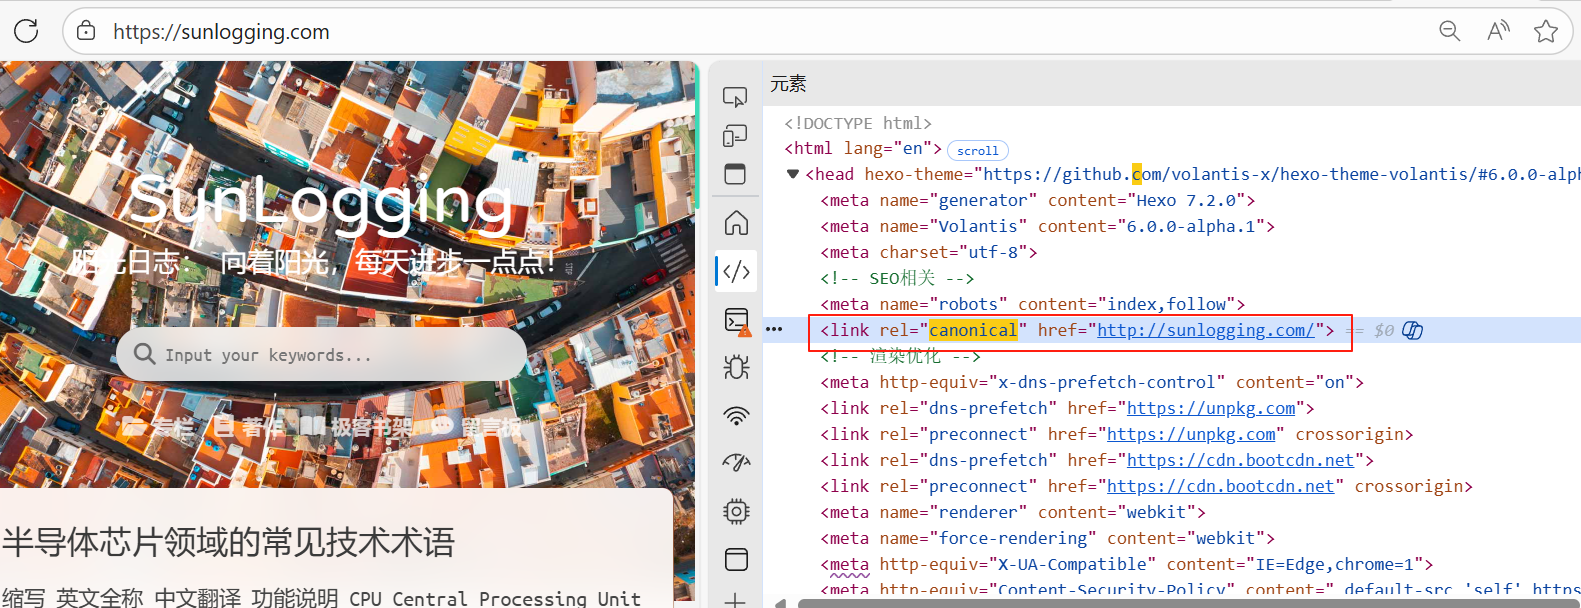Open the Console panel icon
This screenshot has height=608, width=1581.
(x=736, y=320)
